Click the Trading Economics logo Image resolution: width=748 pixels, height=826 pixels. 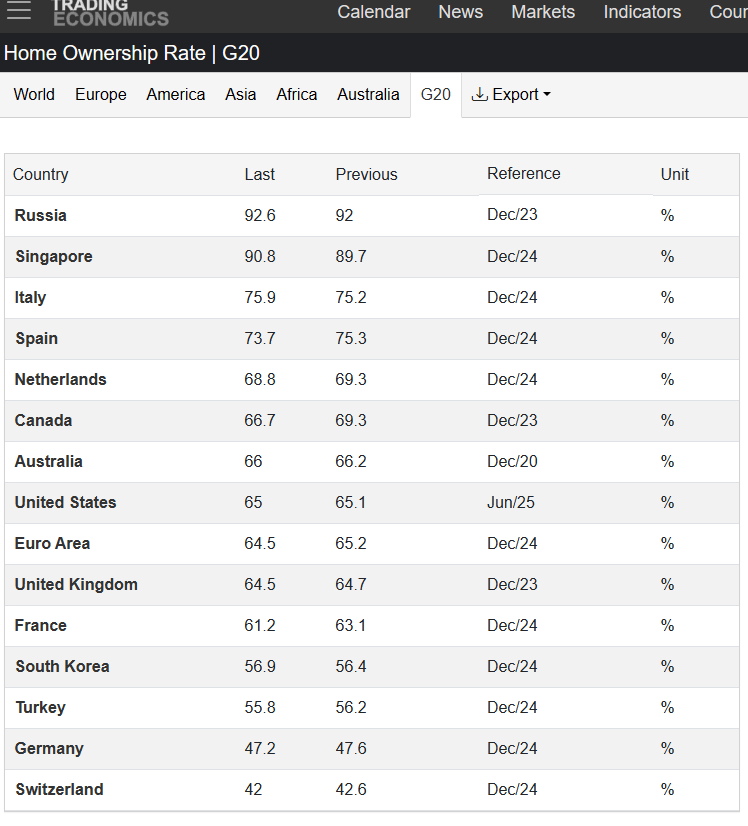coord(111,13)
